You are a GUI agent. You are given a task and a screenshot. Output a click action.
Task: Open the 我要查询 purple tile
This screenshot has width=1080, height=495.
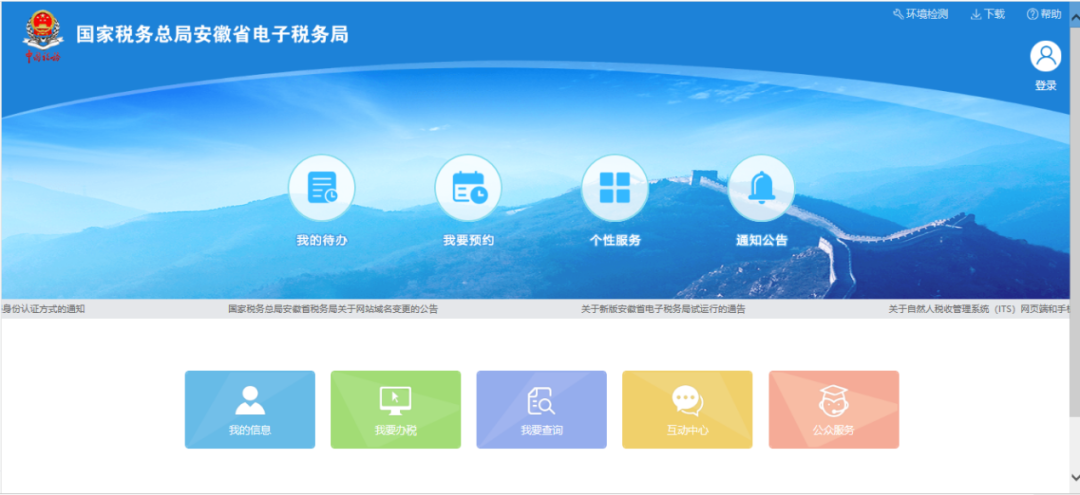point(541,410)
